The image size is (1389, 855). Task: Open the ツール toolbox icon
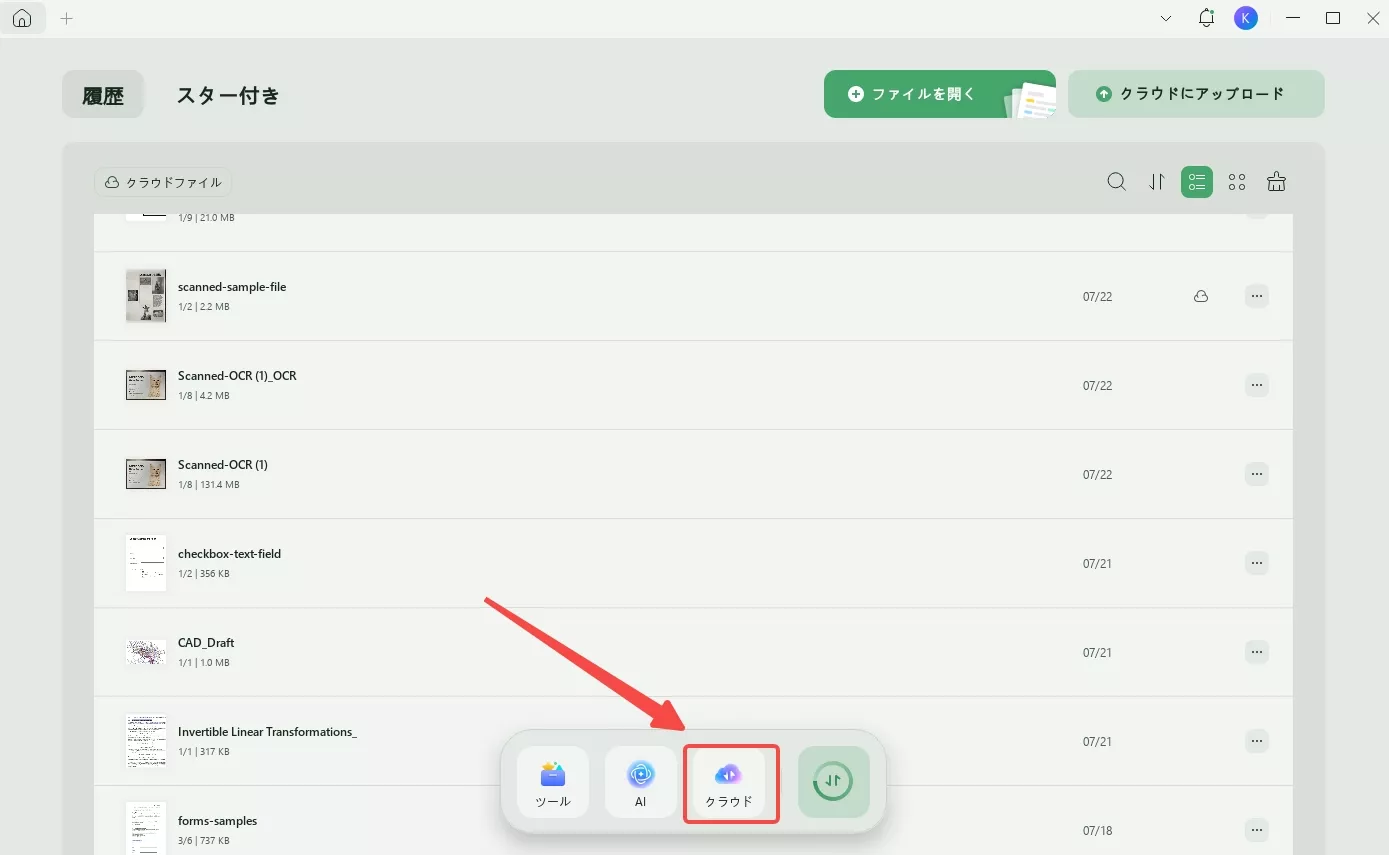click(x=553, y=782)
